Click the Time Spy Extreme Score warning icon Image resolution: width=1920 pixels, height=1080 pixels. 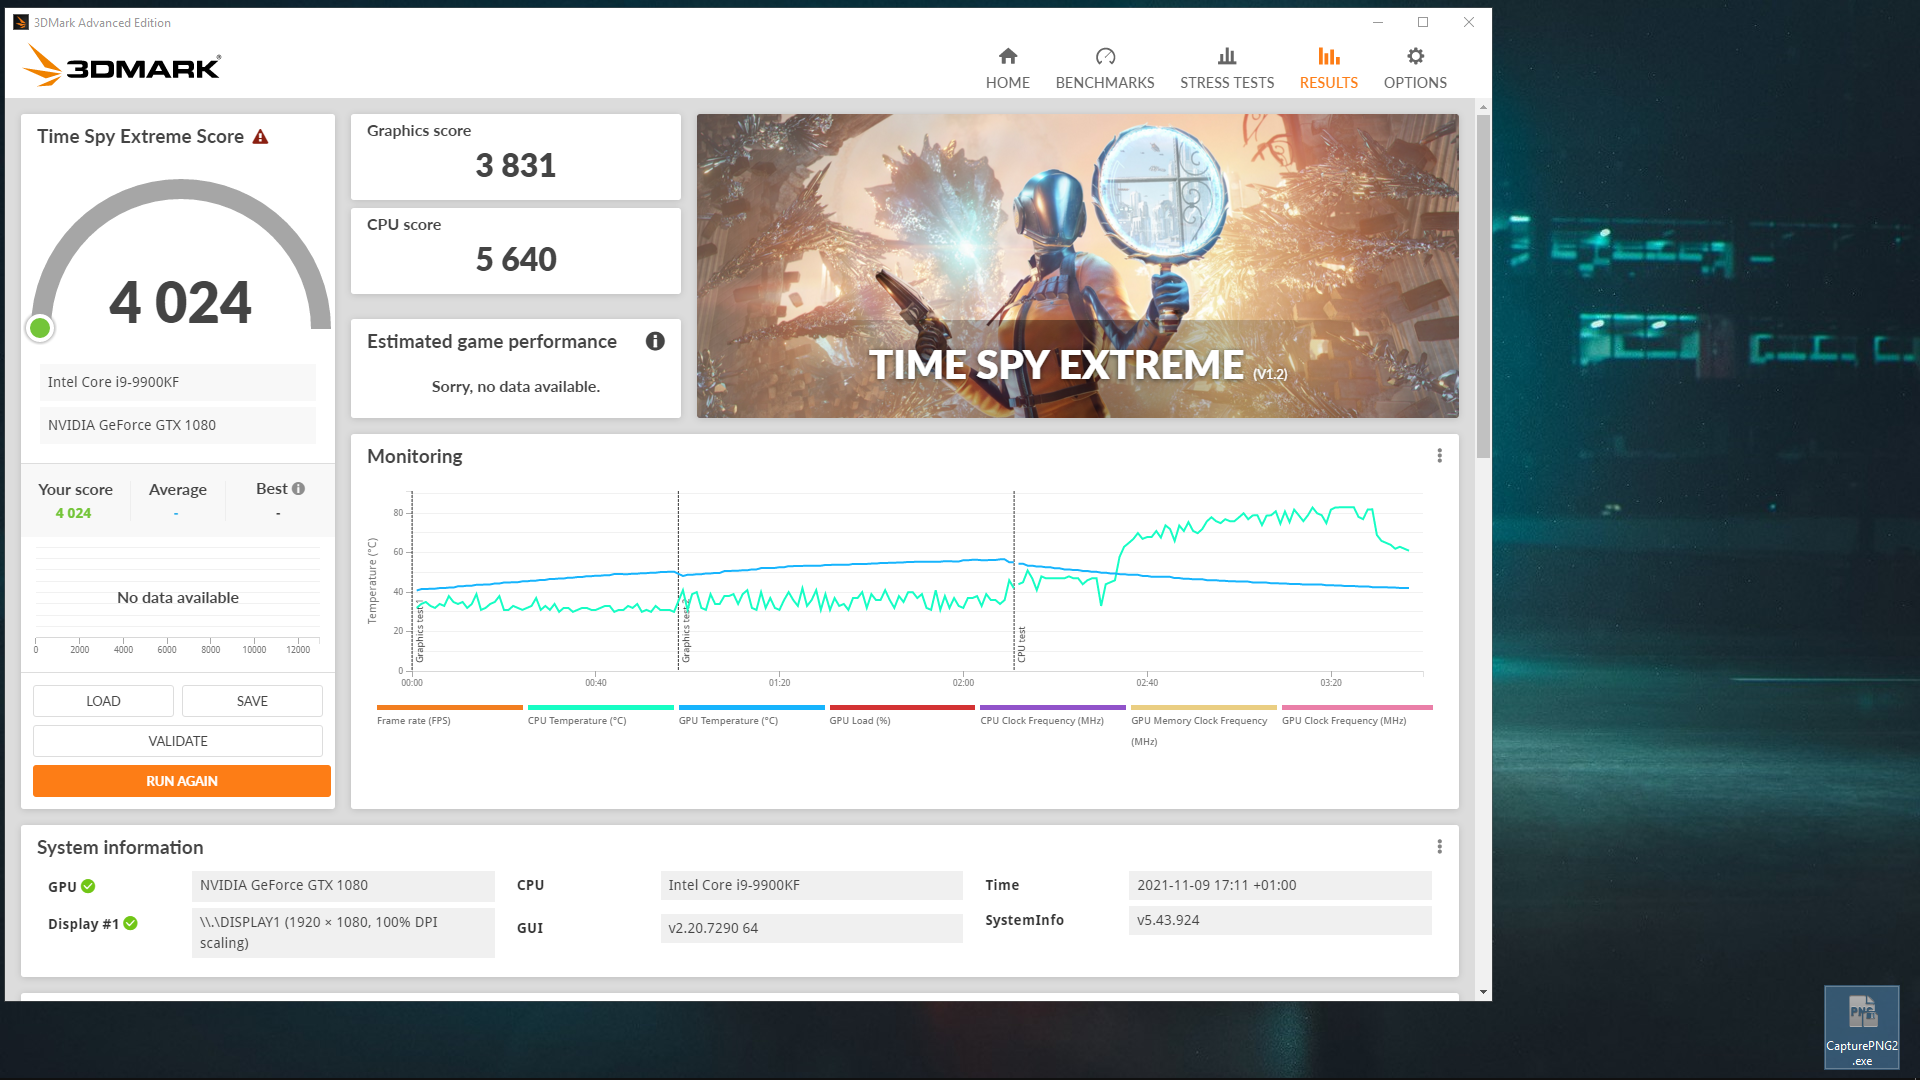coord(260,137)
